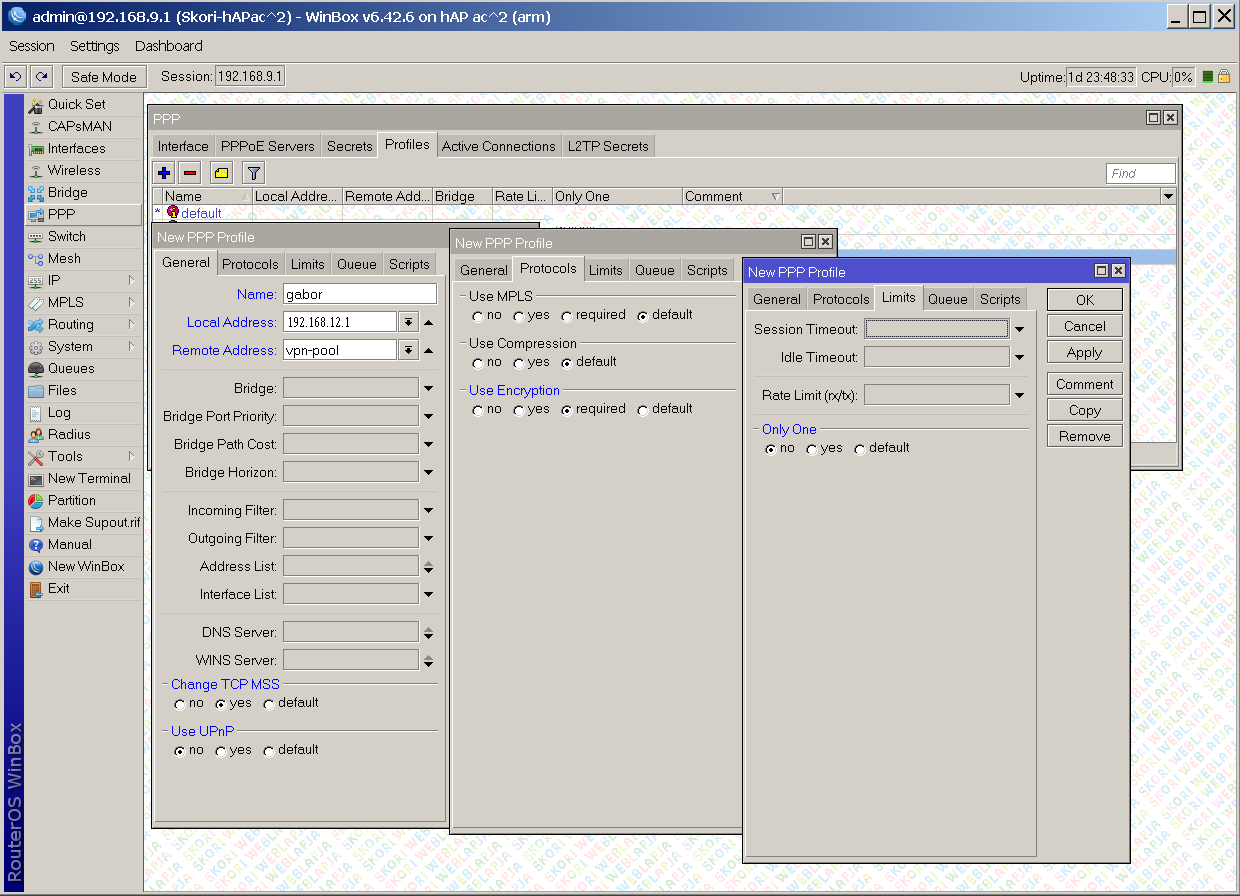Click the blue plus add-profile icon
The image size is (1240, 896).
[x=164, y=173]
